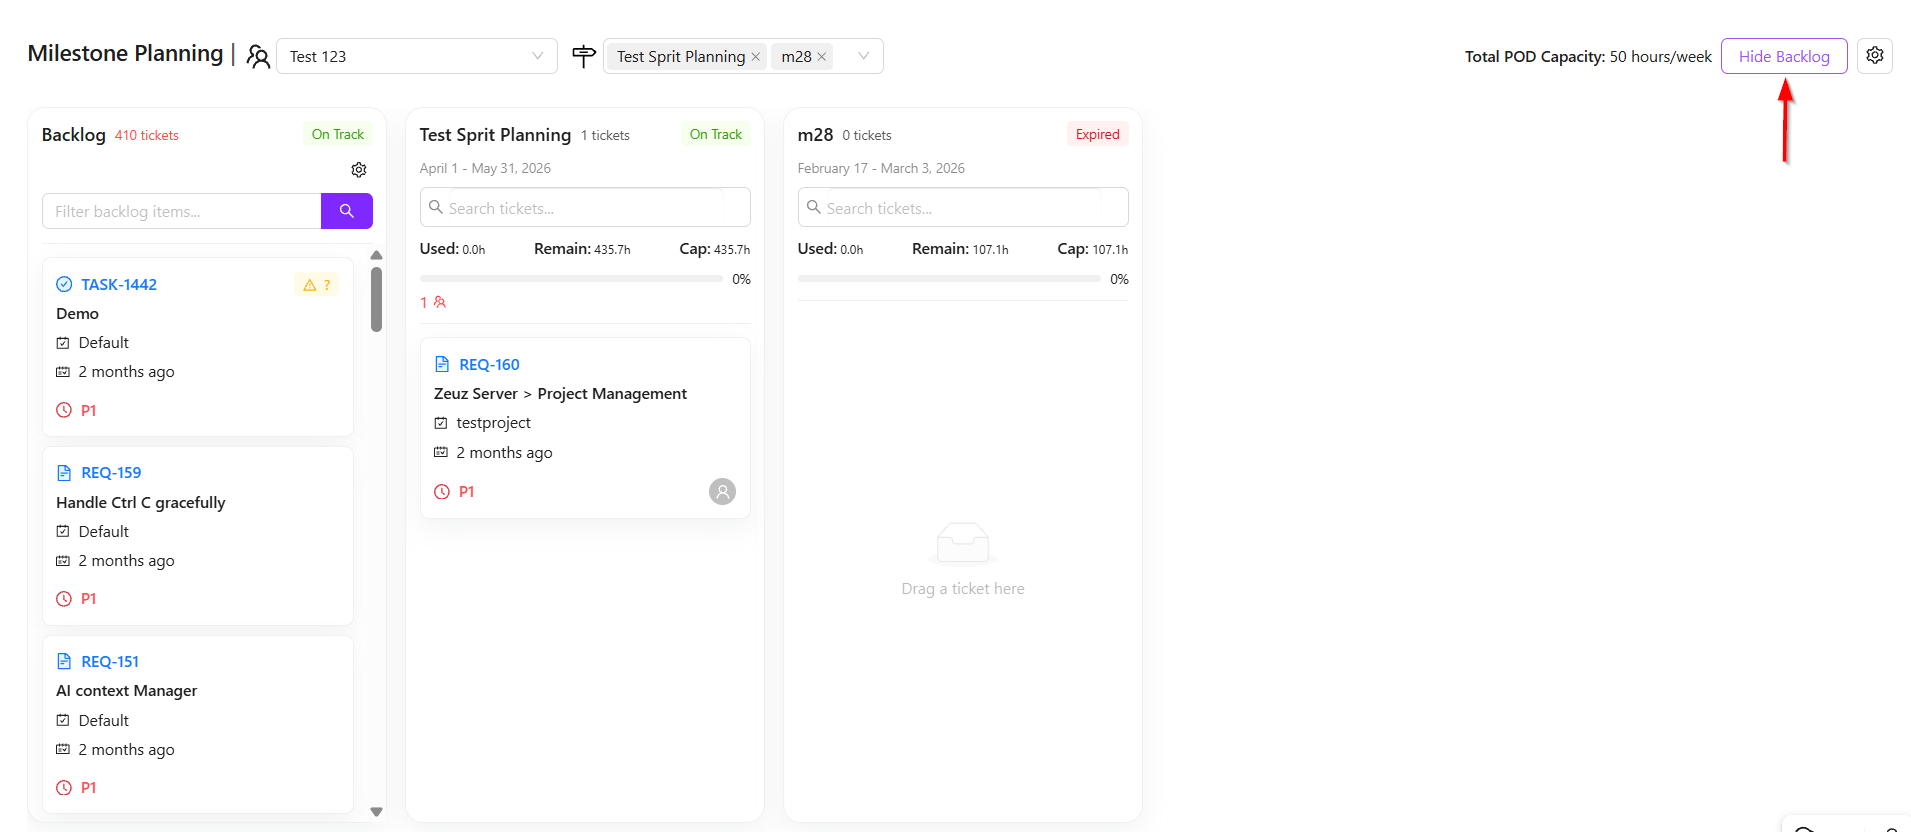Expand the milestone multi-select dropdown arrow
Viewport: 1911px width, 832px height.
pyautogui.click(x=863, y=56)
